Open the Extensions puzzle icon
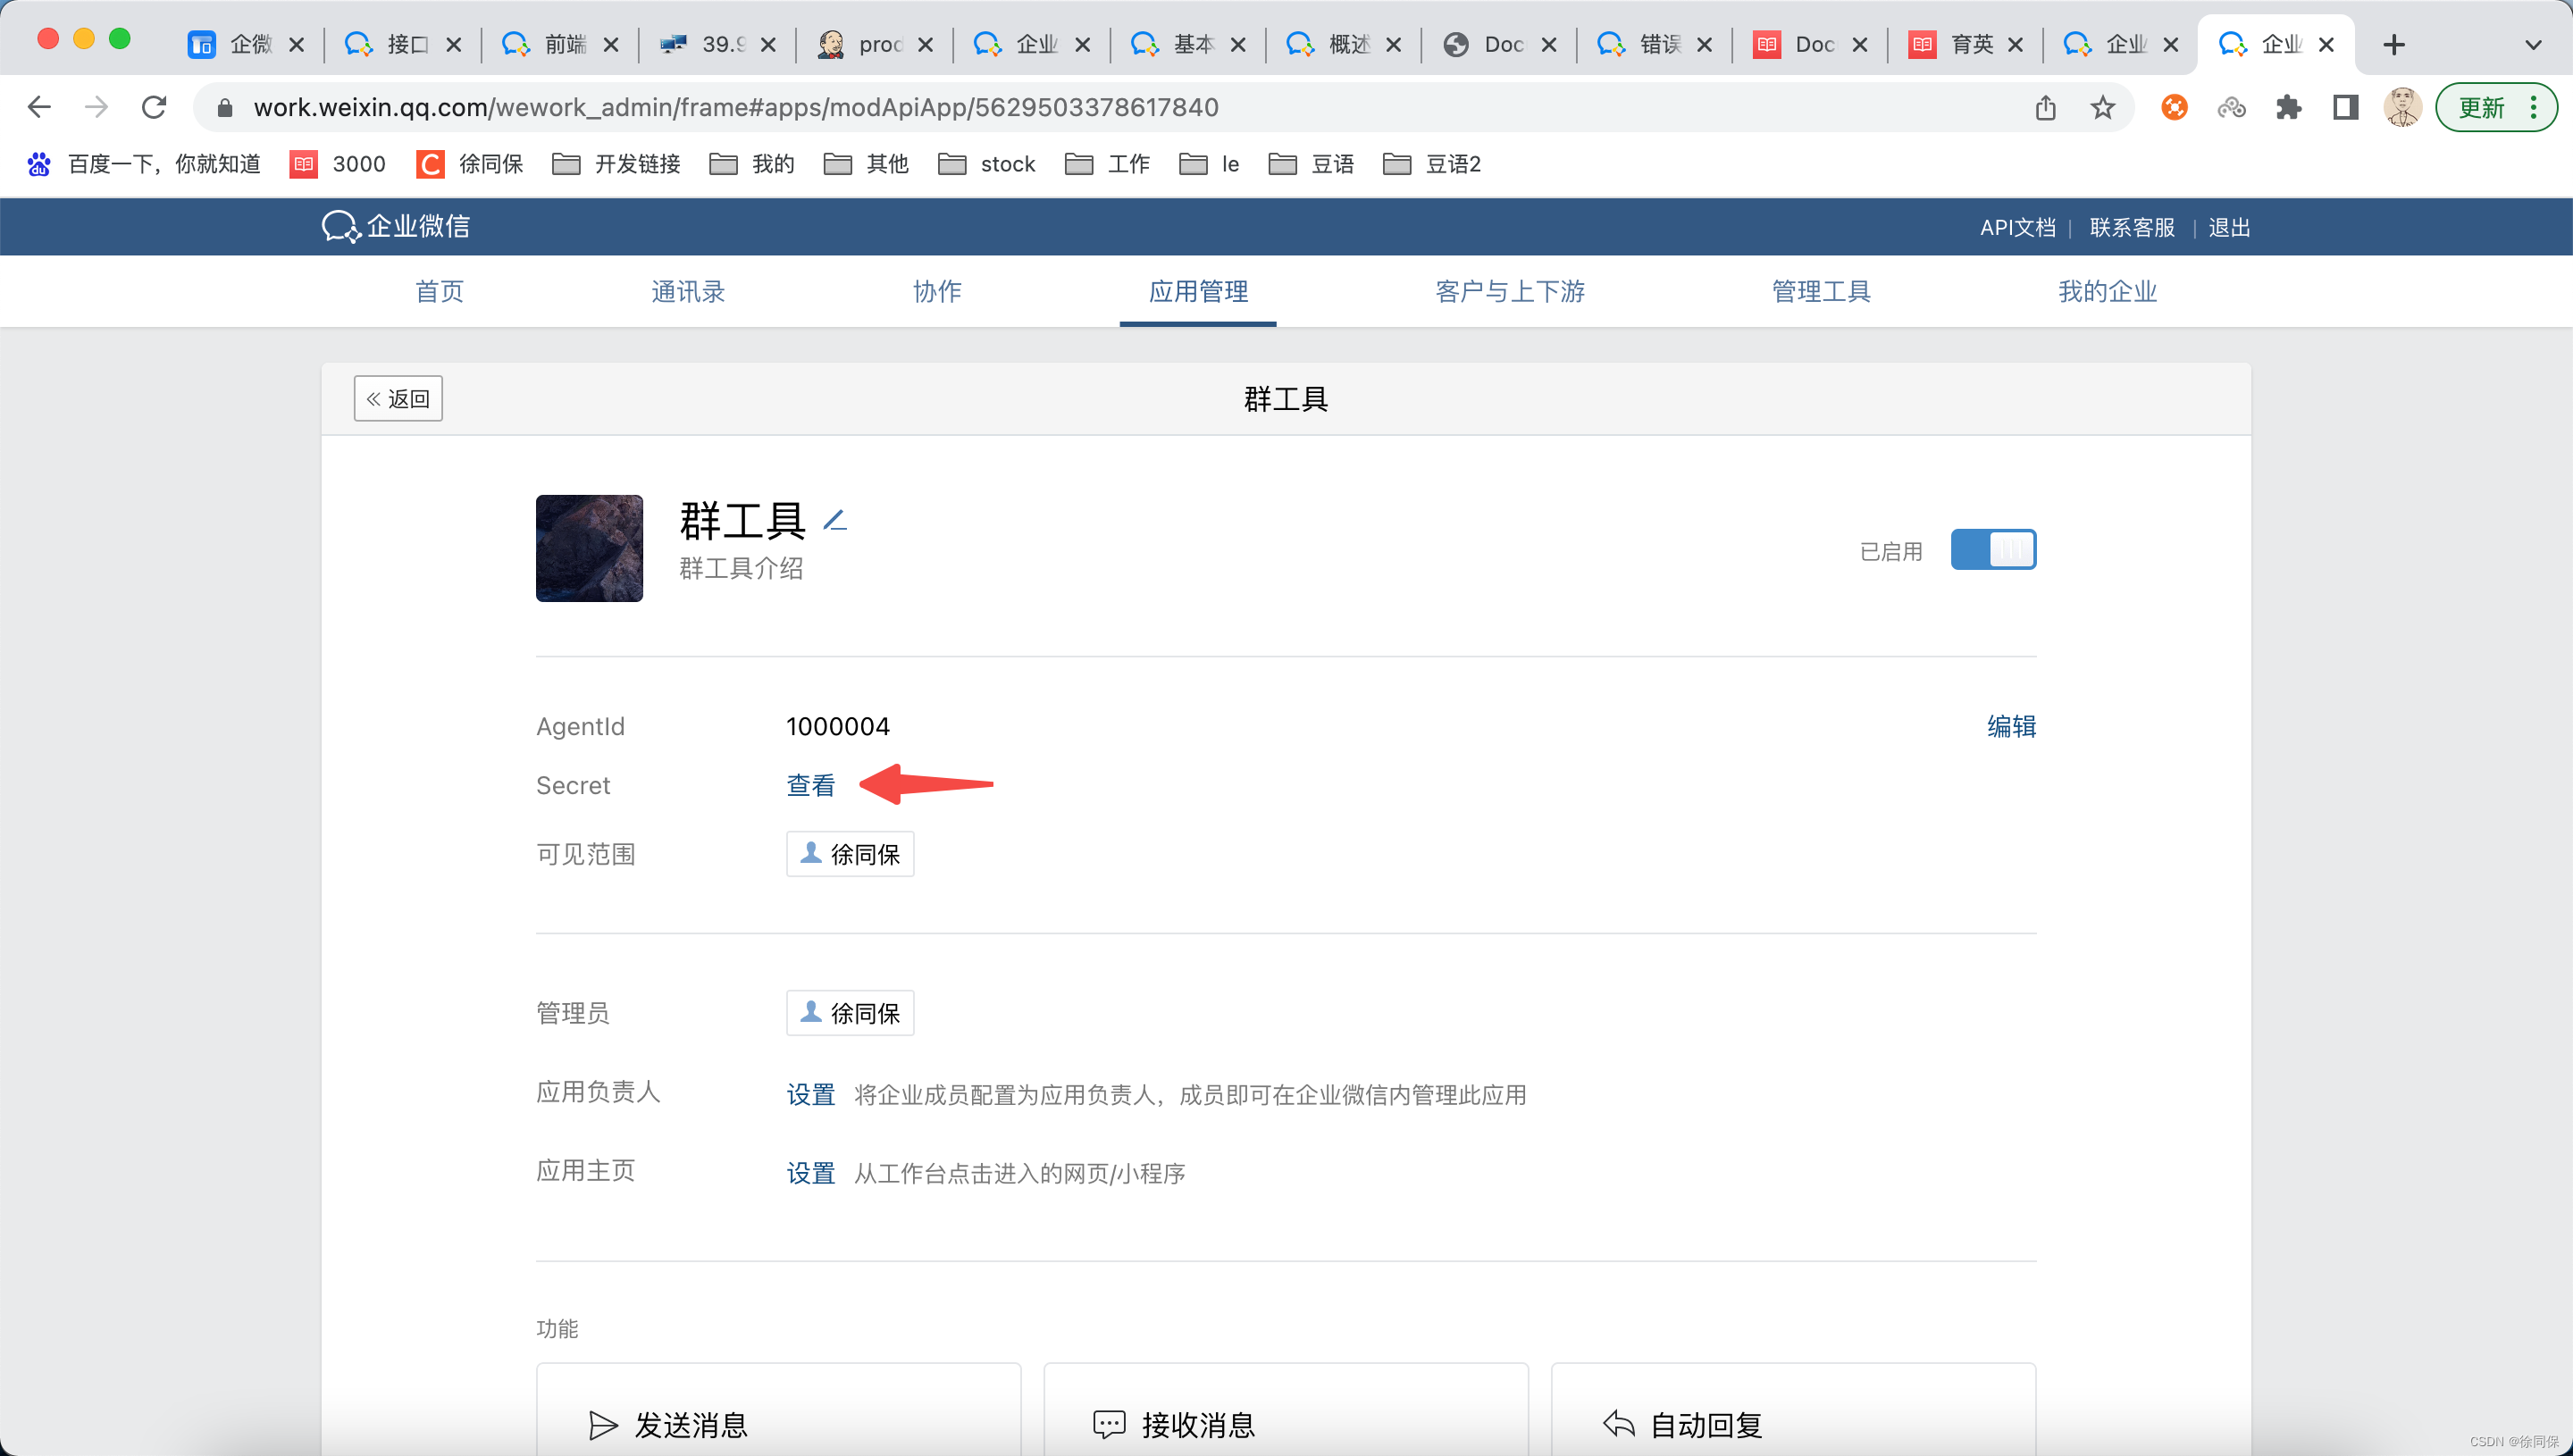 pos(2288,107)
